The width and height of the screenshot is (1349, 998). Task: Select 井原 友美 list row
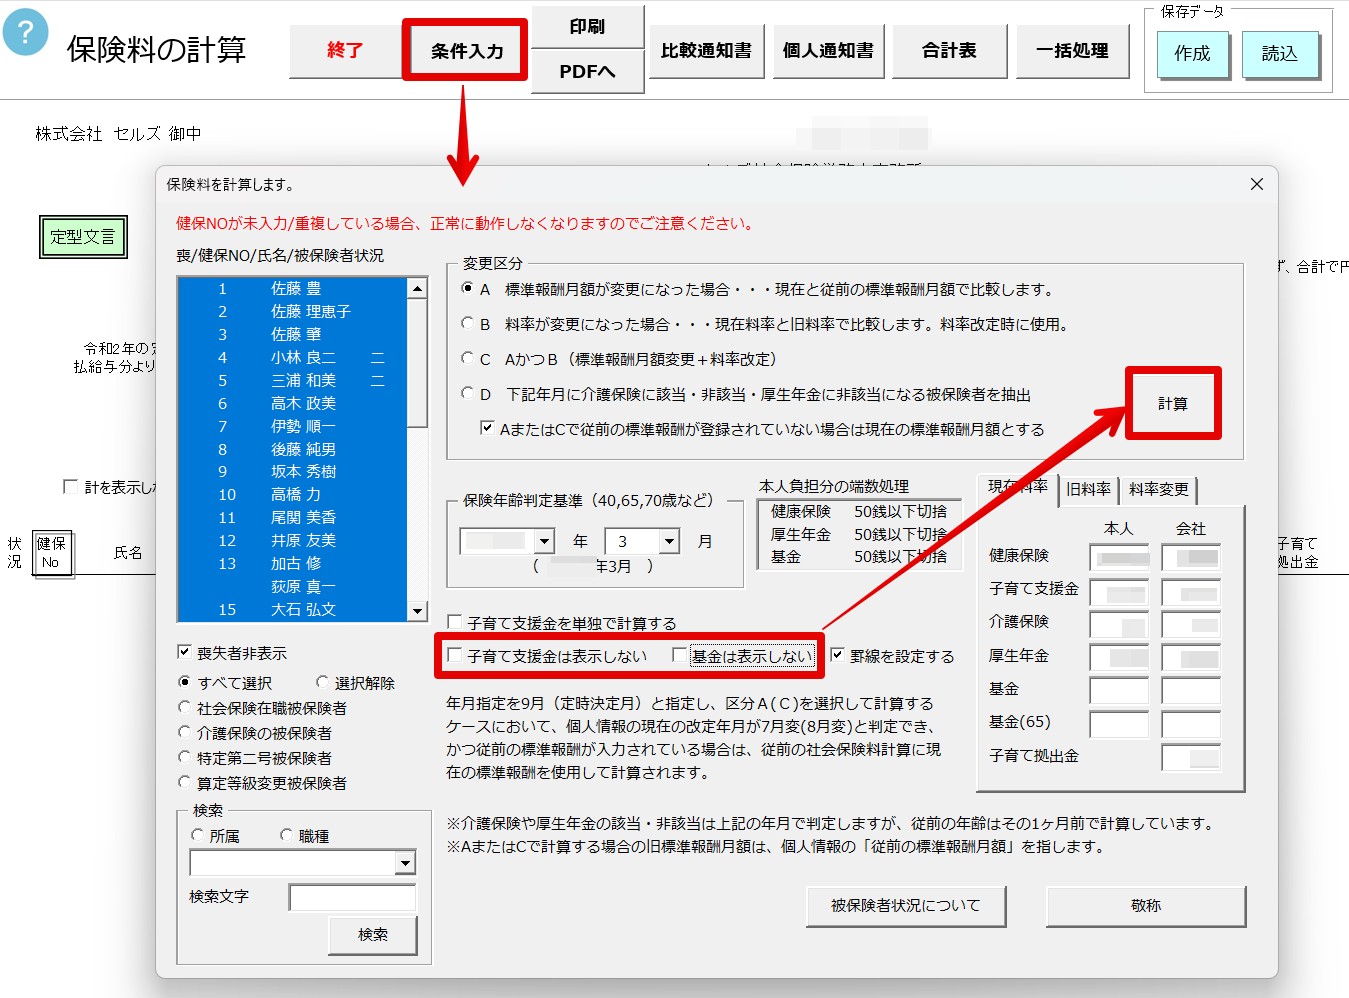[x=292, y=540]
